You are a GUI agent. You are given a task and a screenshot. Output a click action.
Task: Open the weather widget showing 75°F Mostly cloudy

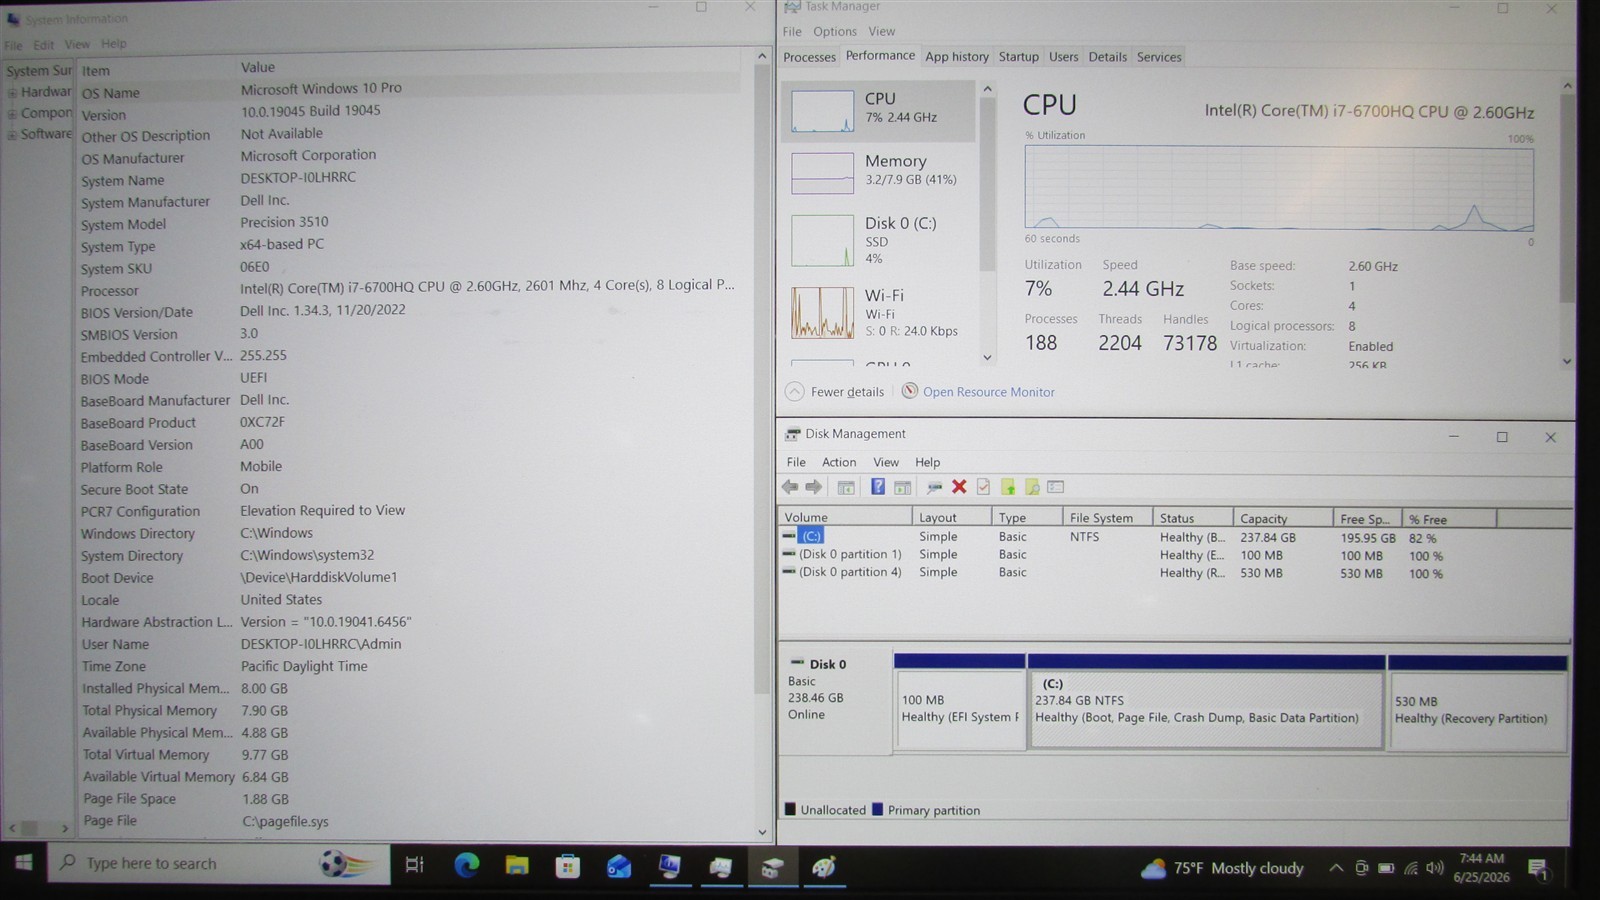(1223, 868)
